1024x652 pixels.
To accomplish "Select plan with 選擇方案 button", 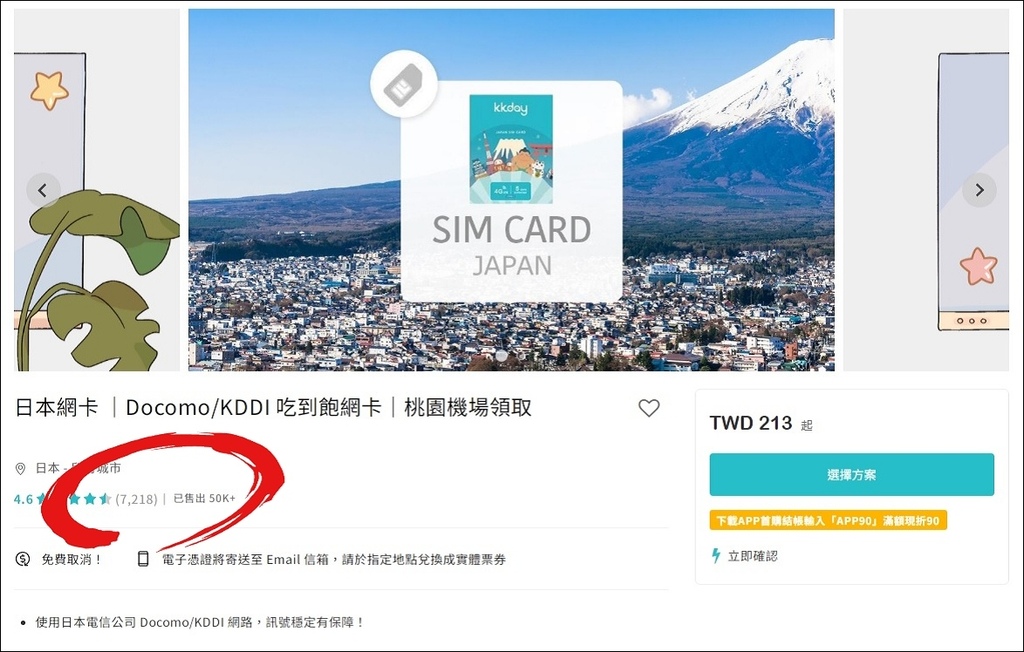I will coord(852,474).
